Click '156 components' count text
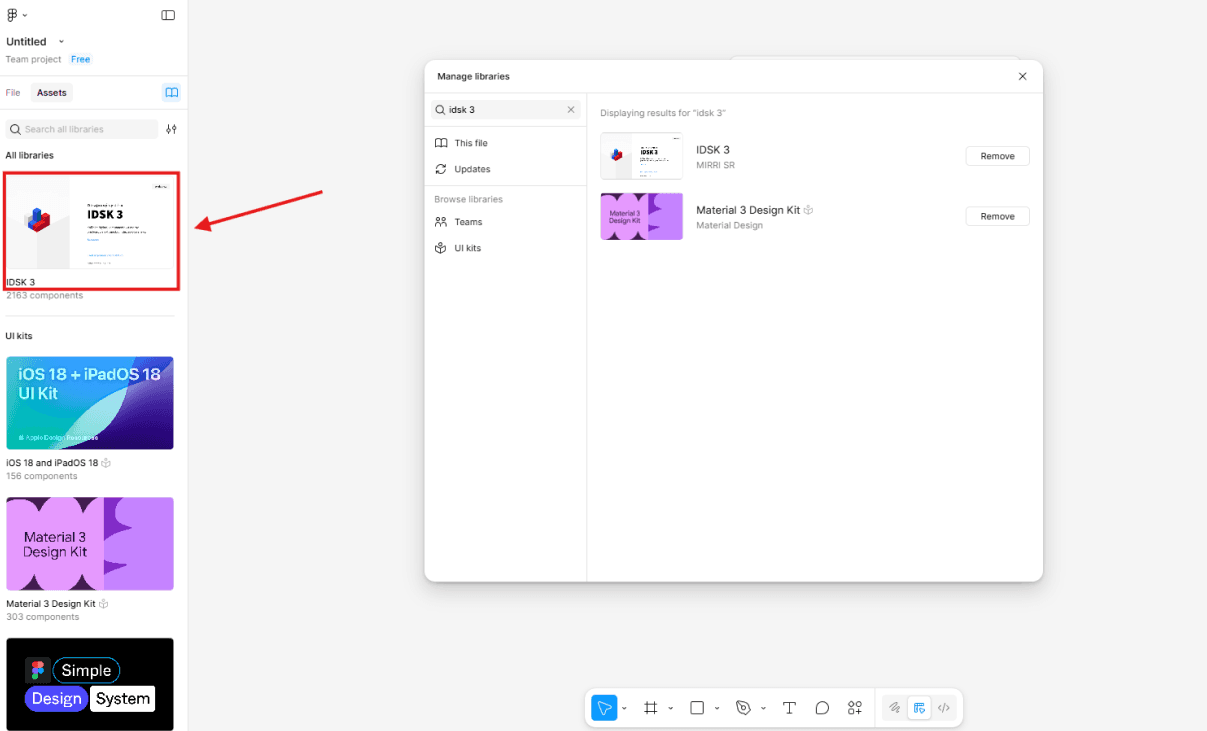This screenshot has height=731, width=1207. pyautogui.click(x=41, y=476)
